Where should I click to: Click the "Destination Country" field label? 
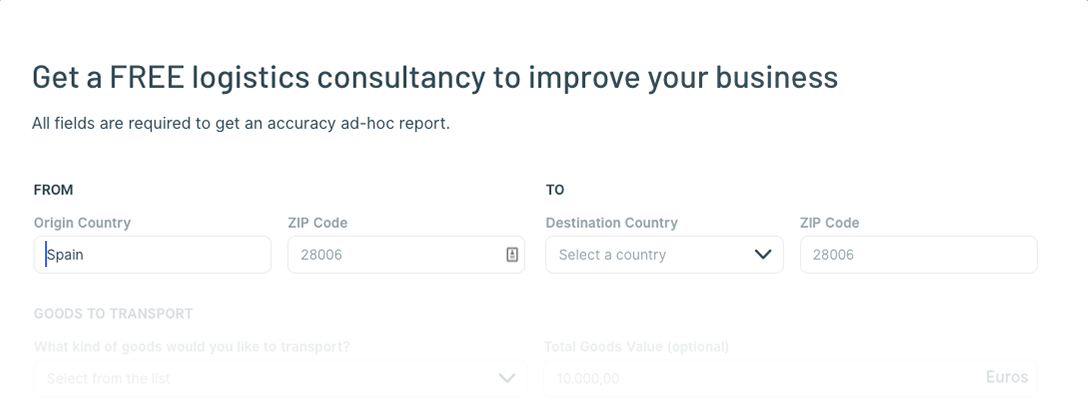click(611, 223)
